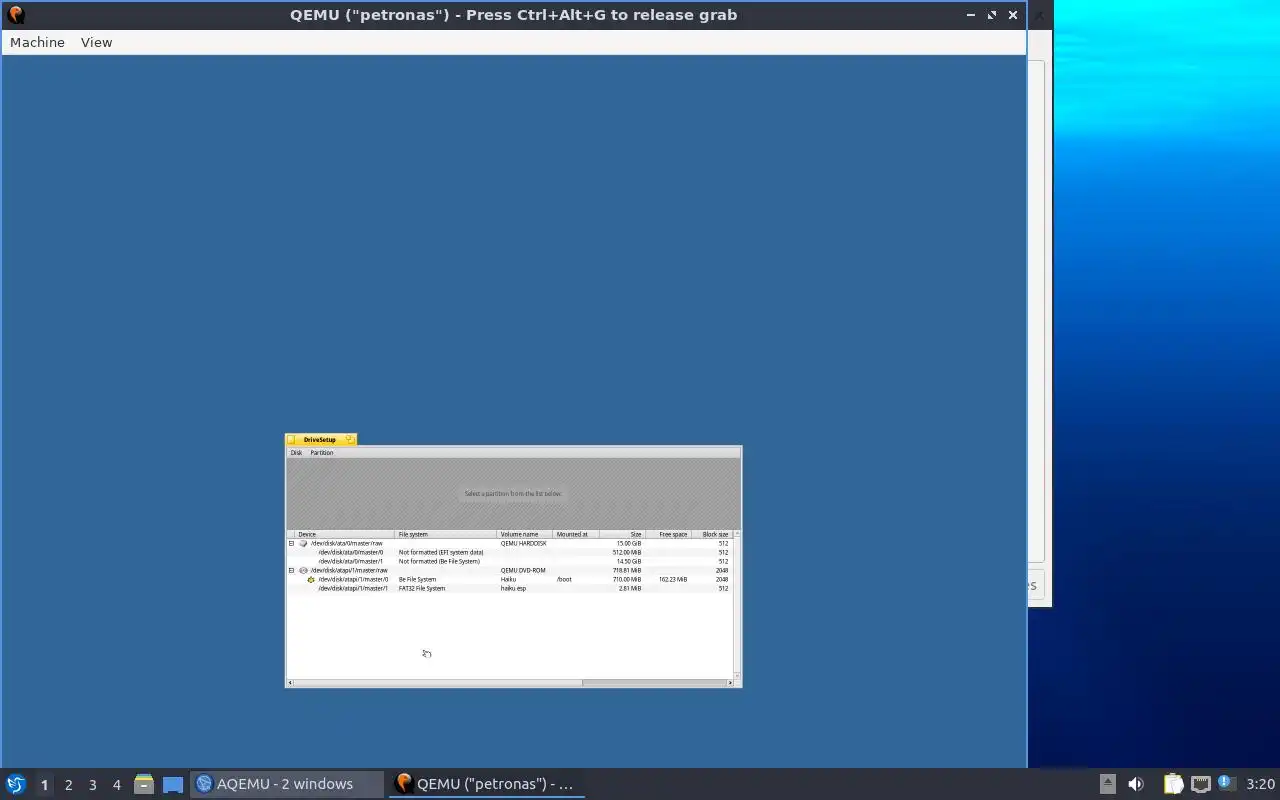
Task: Click the File system column header
Action: coord(445,534)
